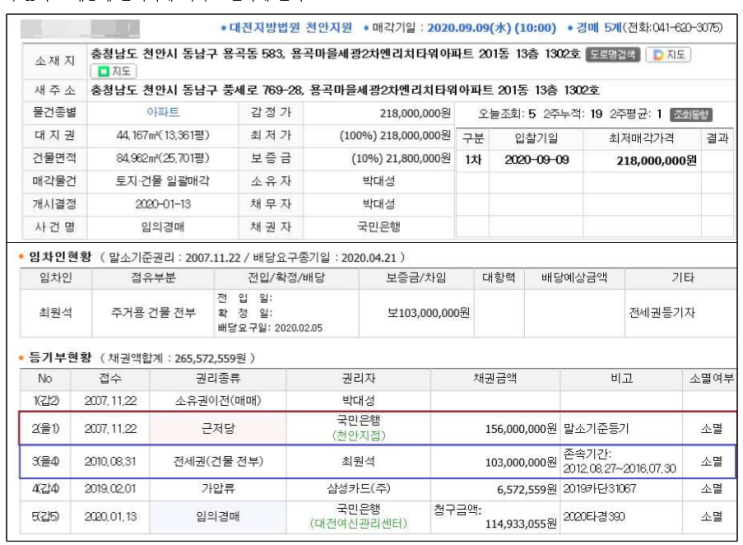
Task: Select the claimed amount 114,933,055원
Action: pos(521,524)
